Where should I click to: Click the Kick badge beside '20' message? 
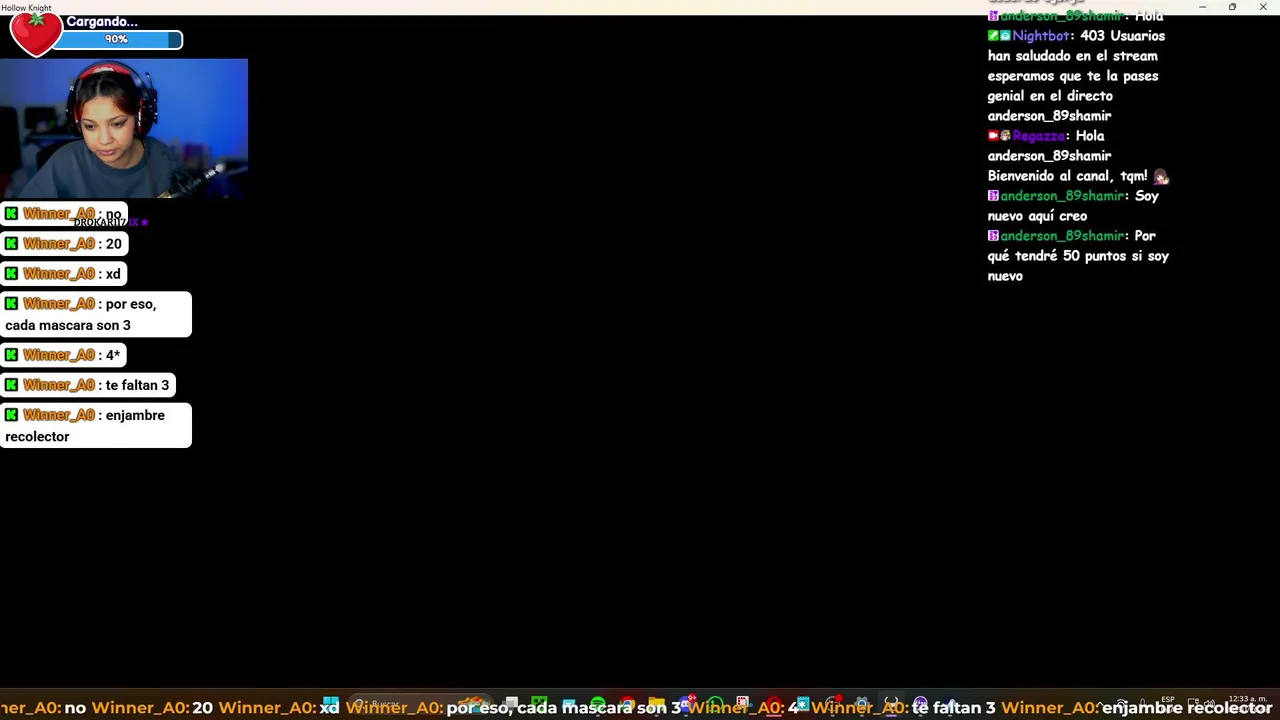pos(12,244)
